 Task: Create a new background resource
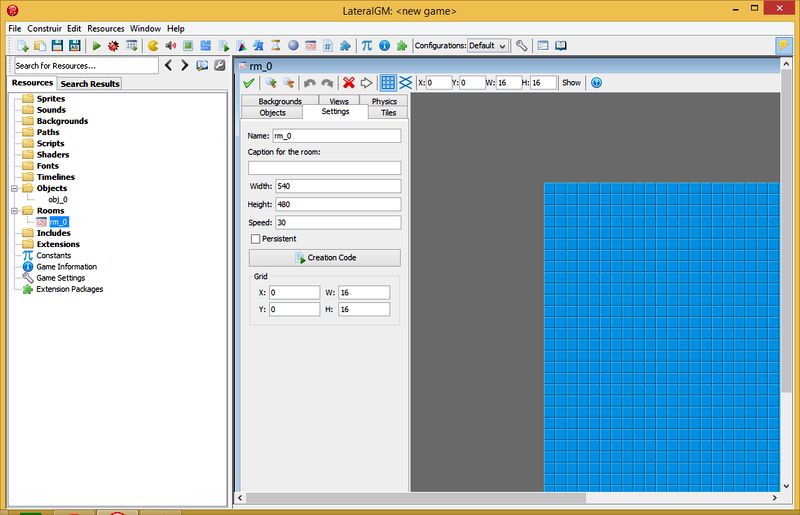point(188,46)
